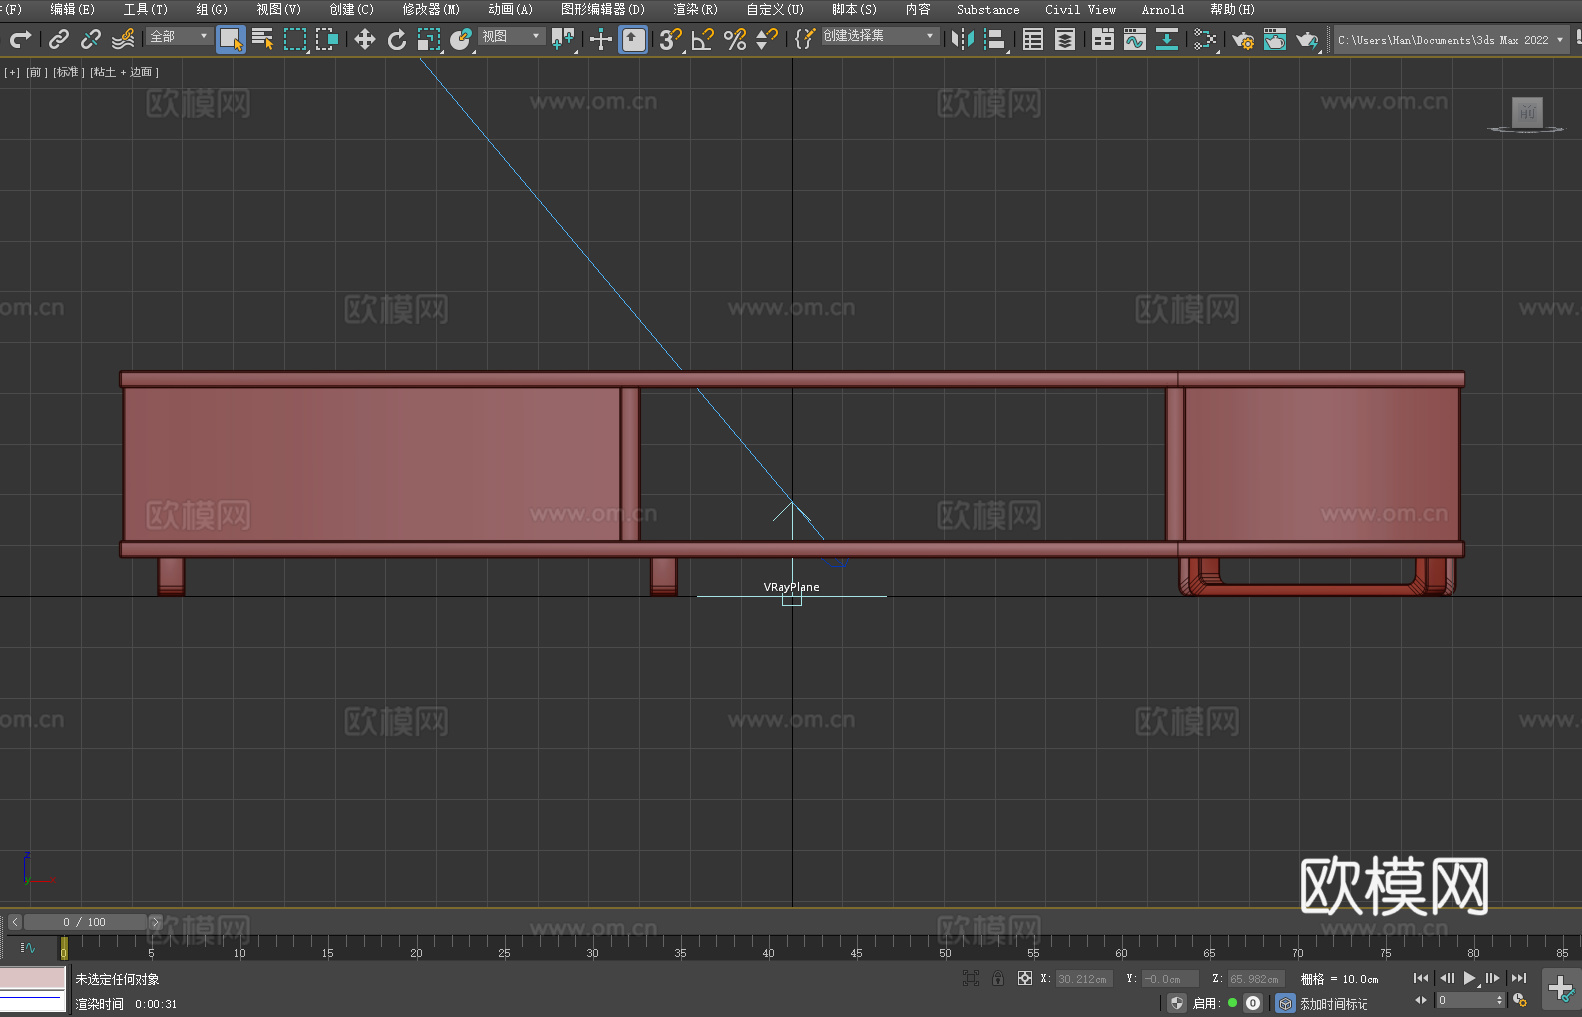Toggle the Selection Lock padlock
Image resolution: width=1582 pixels, height=1017 pixels.
click(998, 978)
